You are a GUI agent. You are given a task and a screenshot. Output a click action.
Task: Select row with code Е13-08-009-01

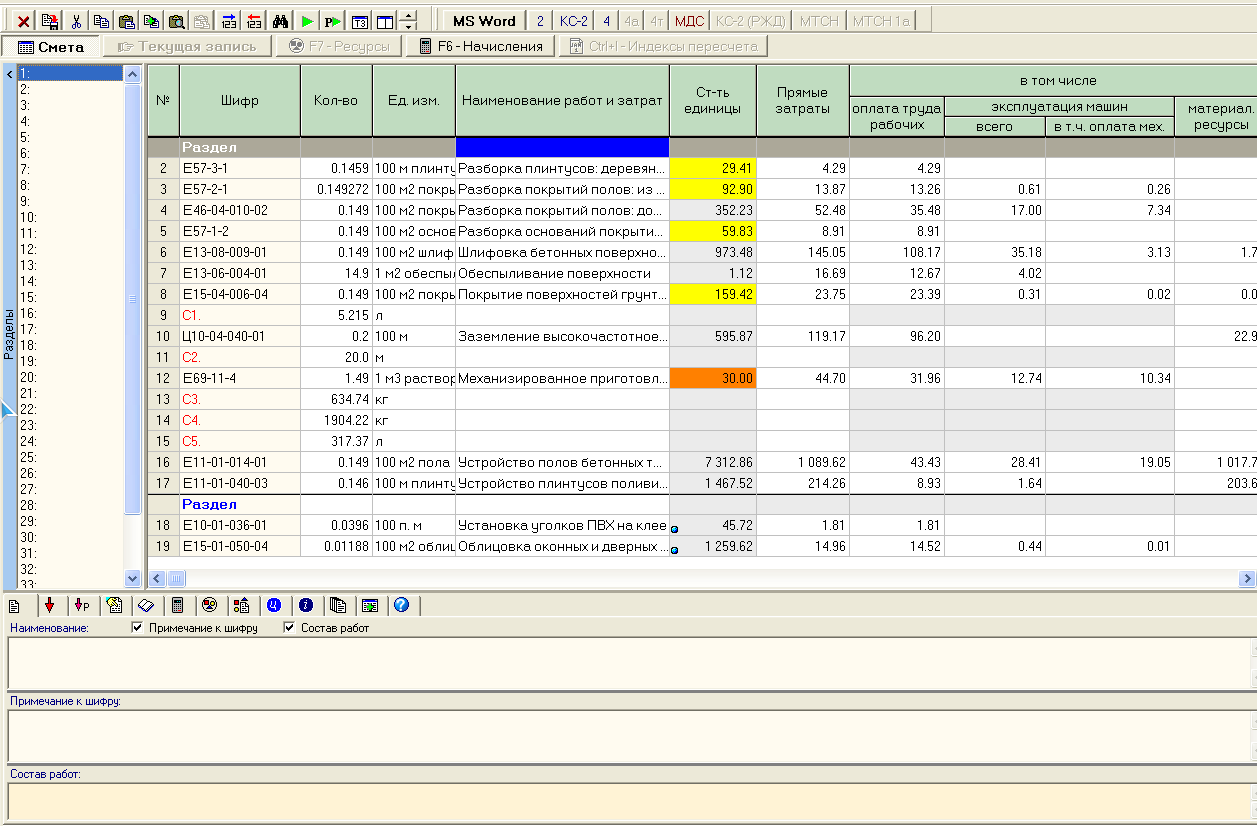240,252
